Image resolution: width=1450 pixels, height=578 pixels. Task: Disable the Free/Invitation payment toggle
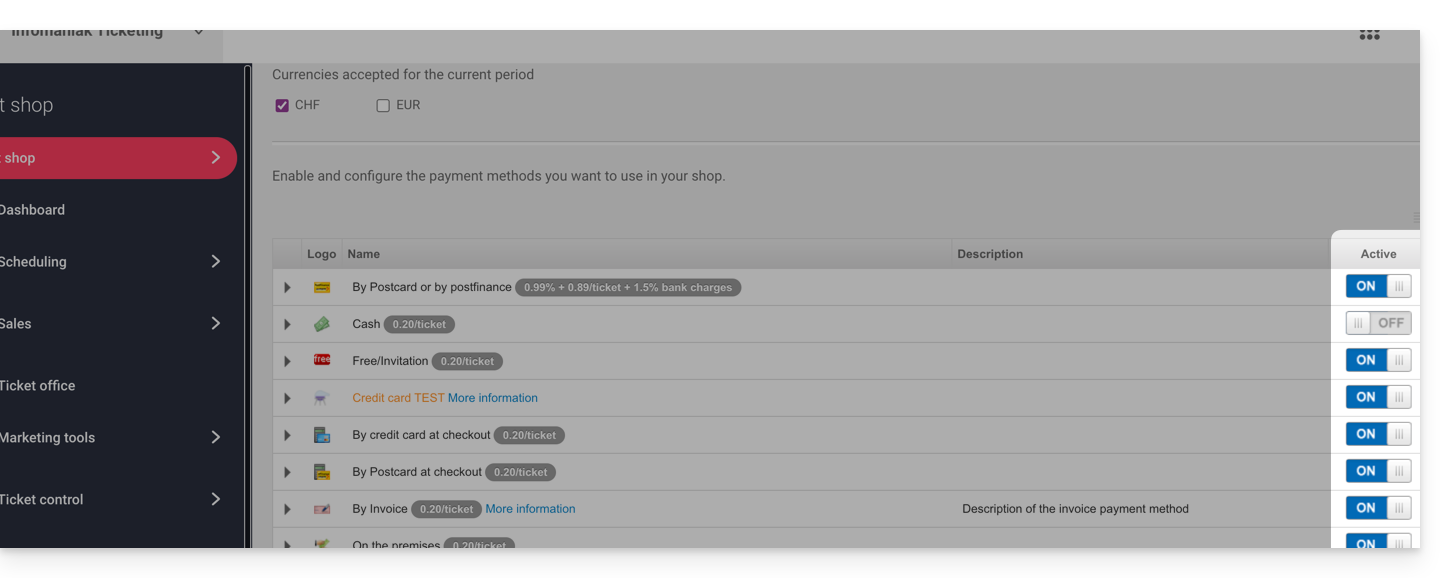coord(1378,360)
